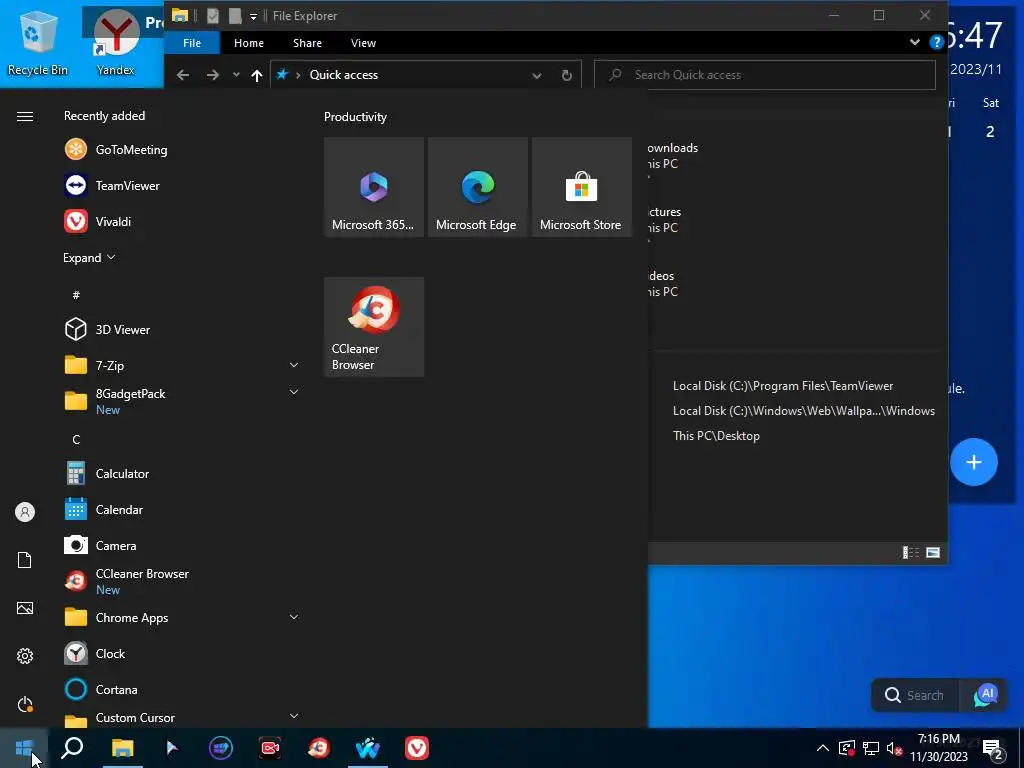
Task: Open Settings gear in Start sidebar
Action: pos(25,656)
